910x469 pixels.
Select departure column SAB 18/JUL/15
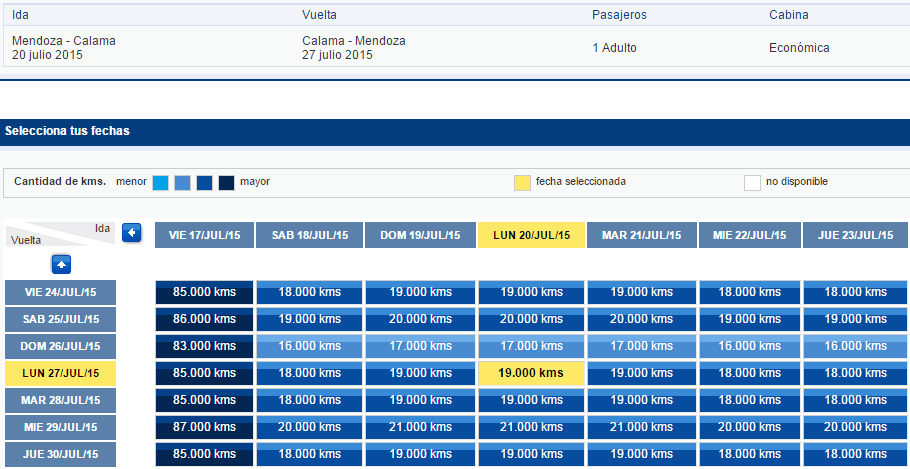pos(310,235)
